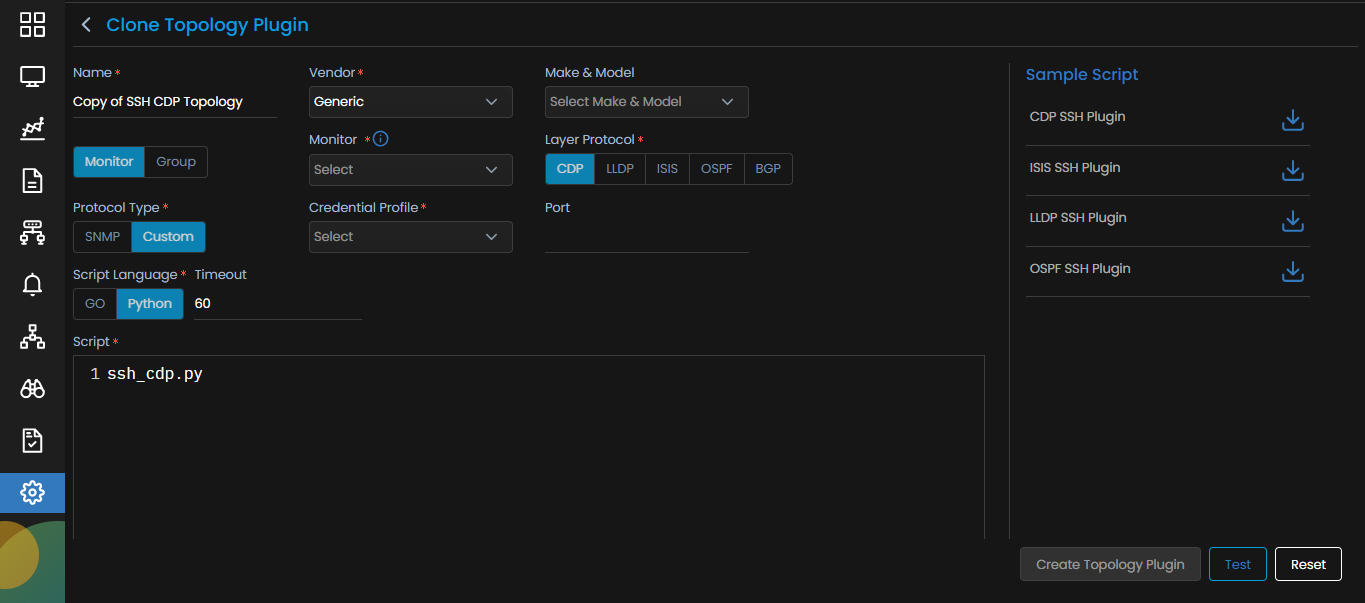Screen dimensions: 1365x603
Task: Select the LLDP layer protocol tab
Action: pos(620,169)
